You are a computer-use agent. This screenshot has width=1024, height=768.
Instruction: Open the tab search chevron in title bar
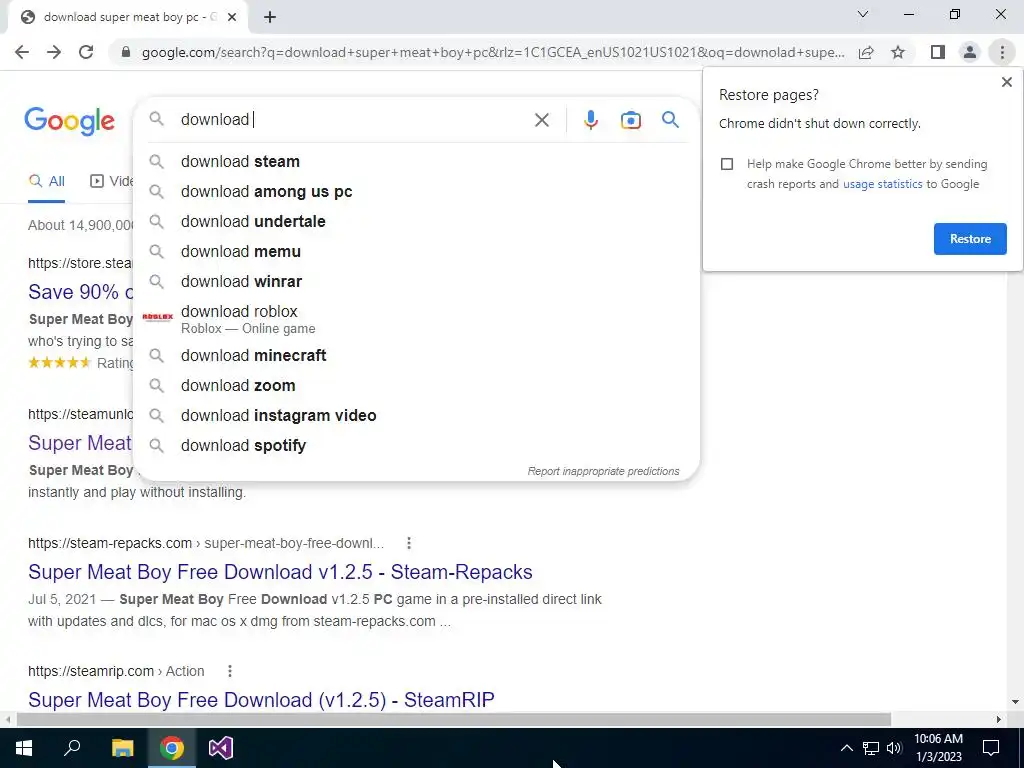pyautogui.click(x=863, y=14)
